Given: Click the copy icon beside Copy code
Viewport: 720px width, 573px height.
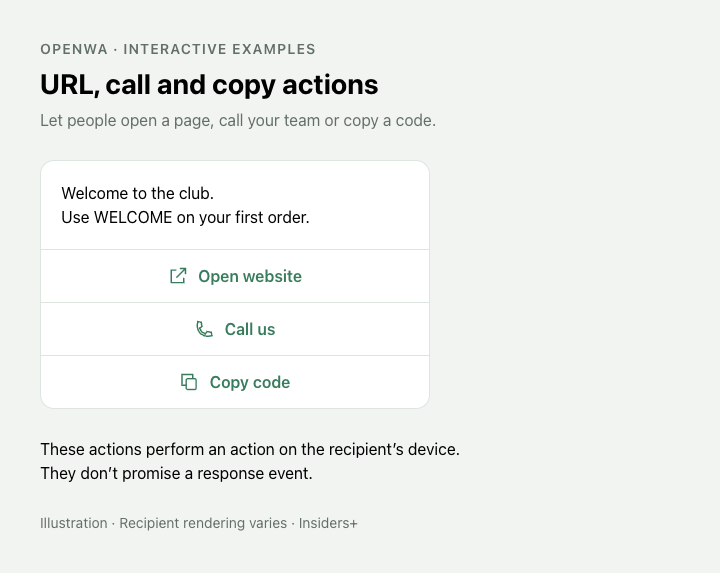Looking at the screenshot, I should (x=189, y=382).
